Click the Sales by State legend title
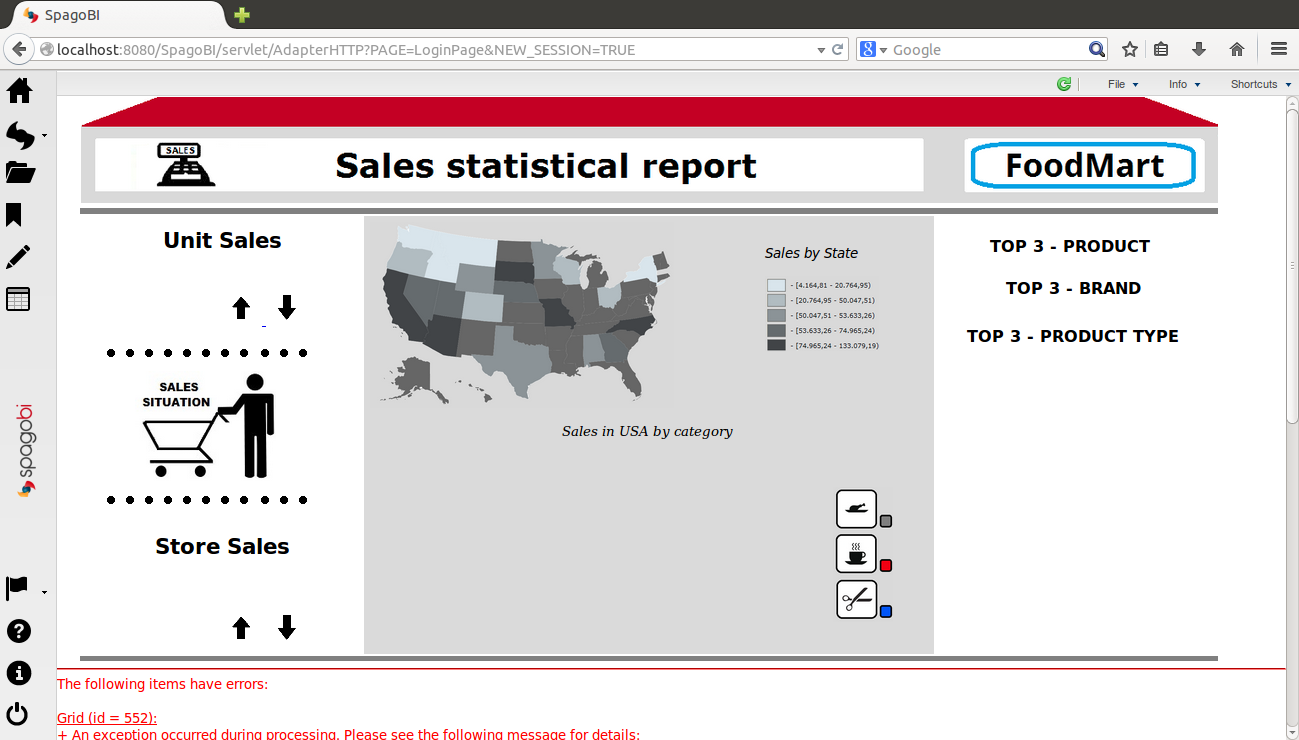This screenshot has width=1299, height=740. point(811,253)
